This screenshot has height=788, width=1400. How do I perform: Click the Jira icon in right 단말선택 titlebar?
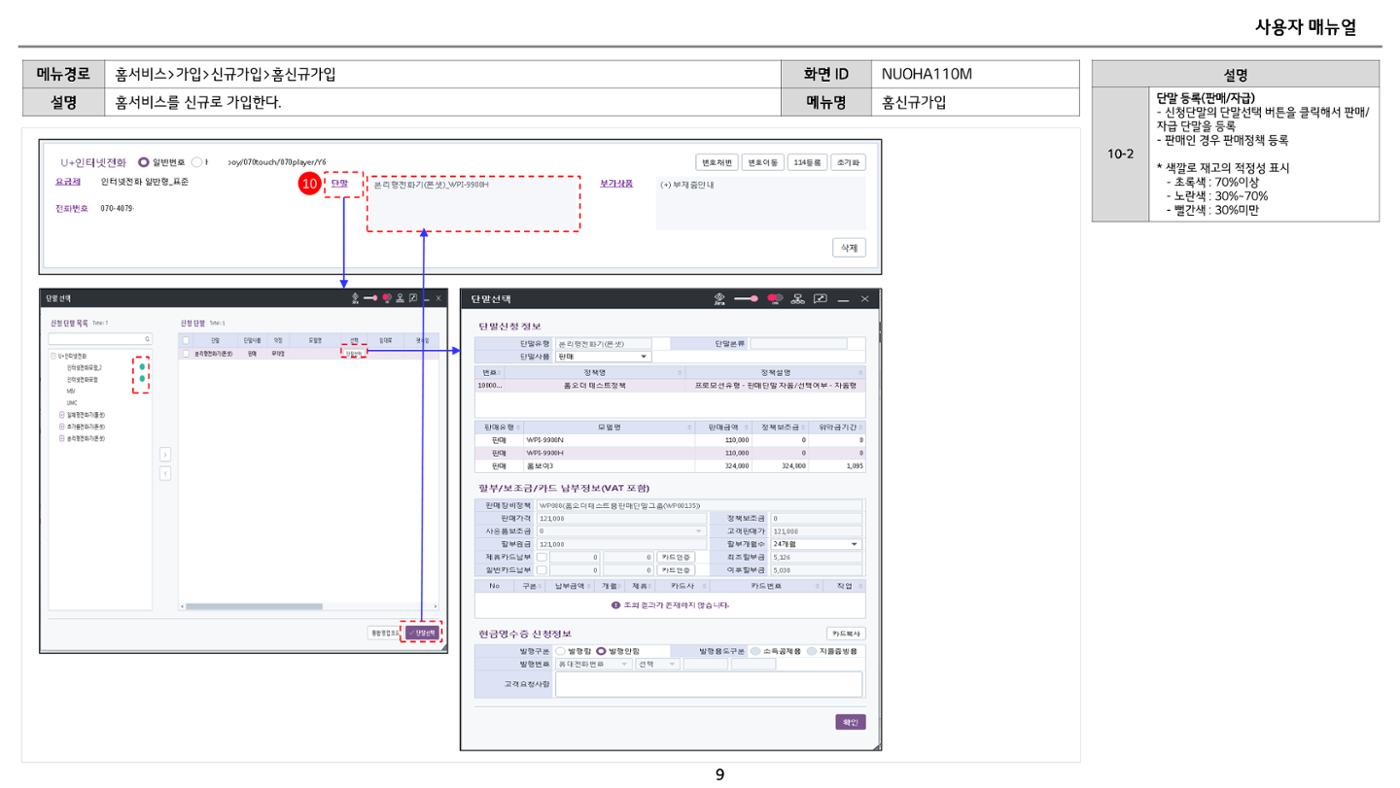point(720,300)
